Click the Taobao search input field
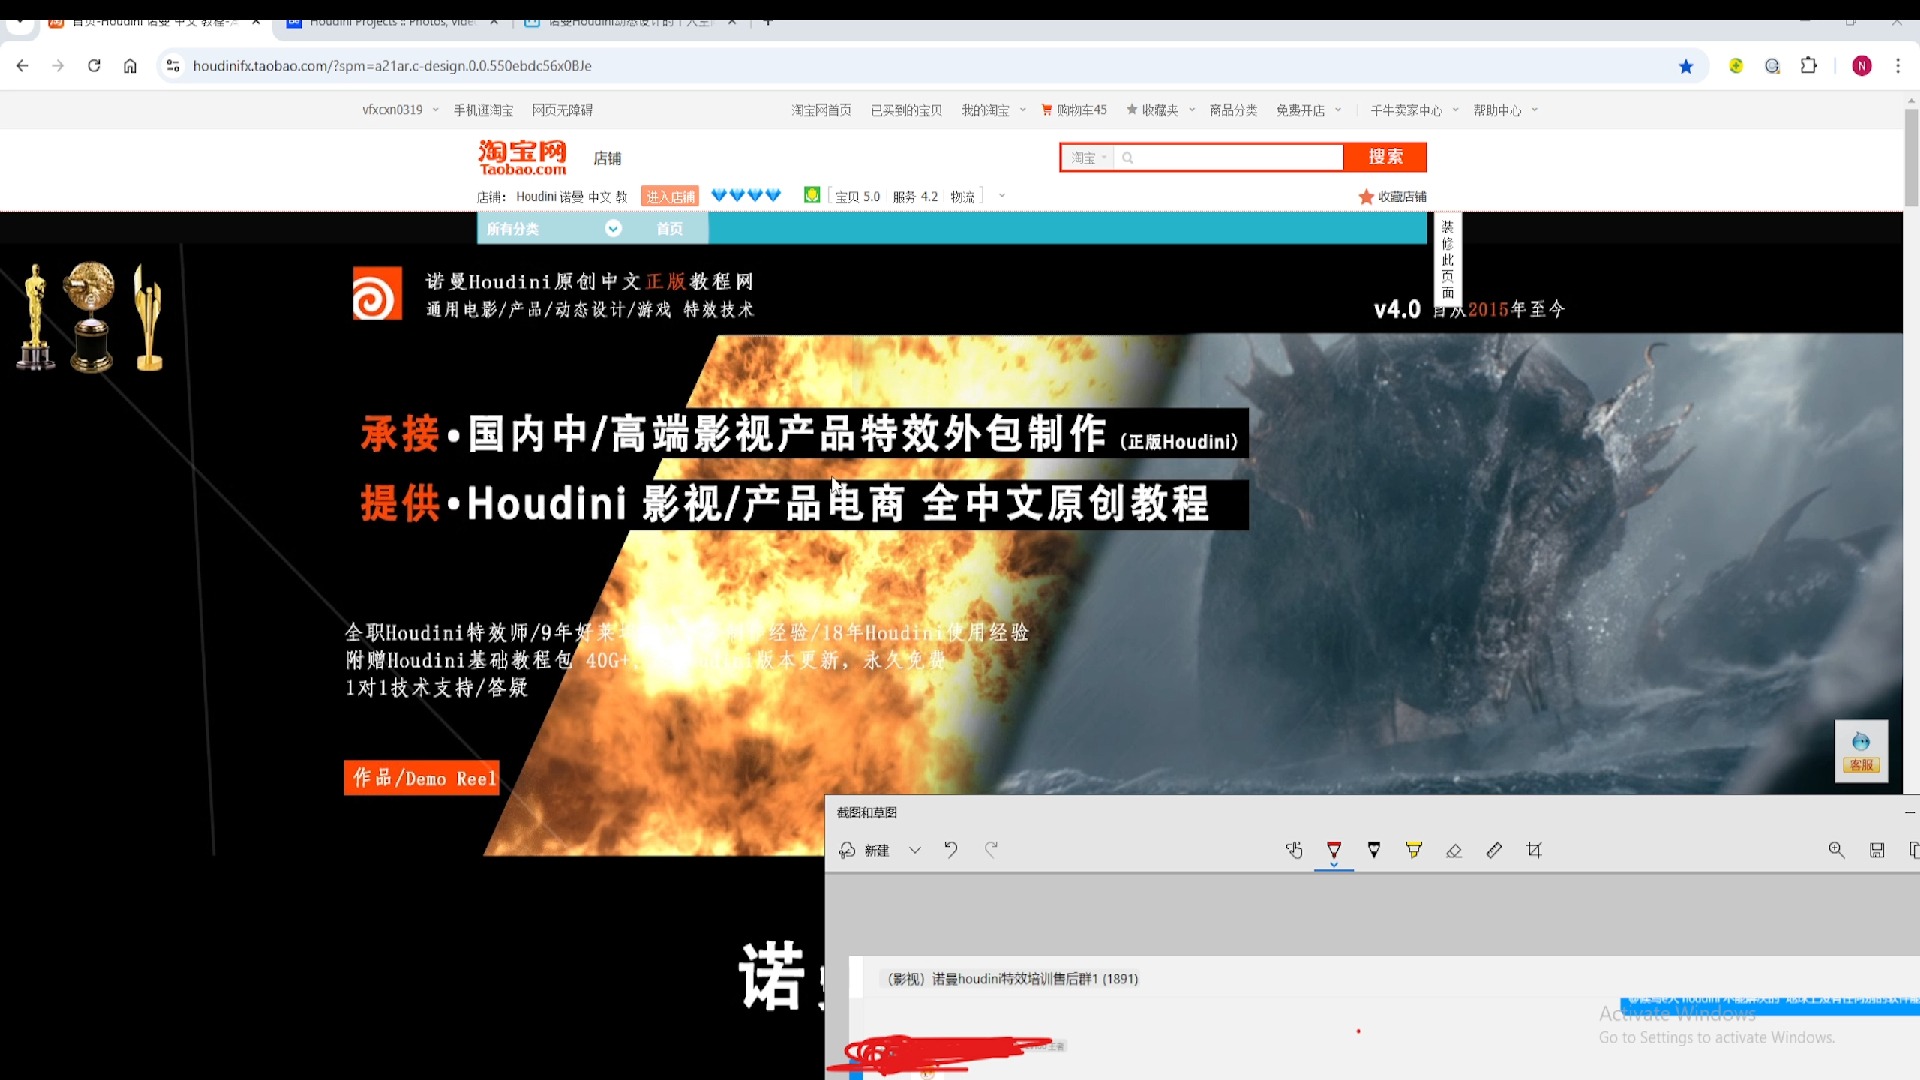The width and height of the screenshot is (1920, 1080). click(x=1230, y=158)
